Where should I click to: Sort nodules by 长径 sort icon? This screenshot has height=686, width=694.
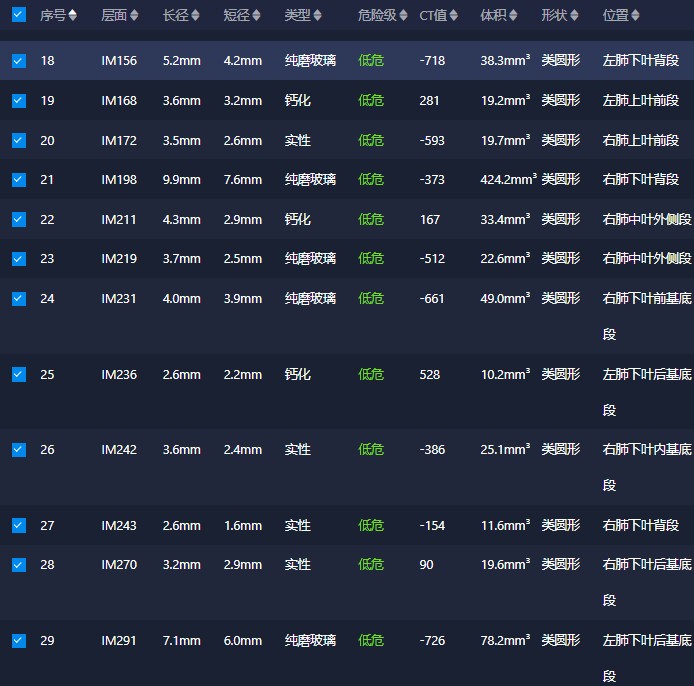pyautogui.click(x=195, y=16)
